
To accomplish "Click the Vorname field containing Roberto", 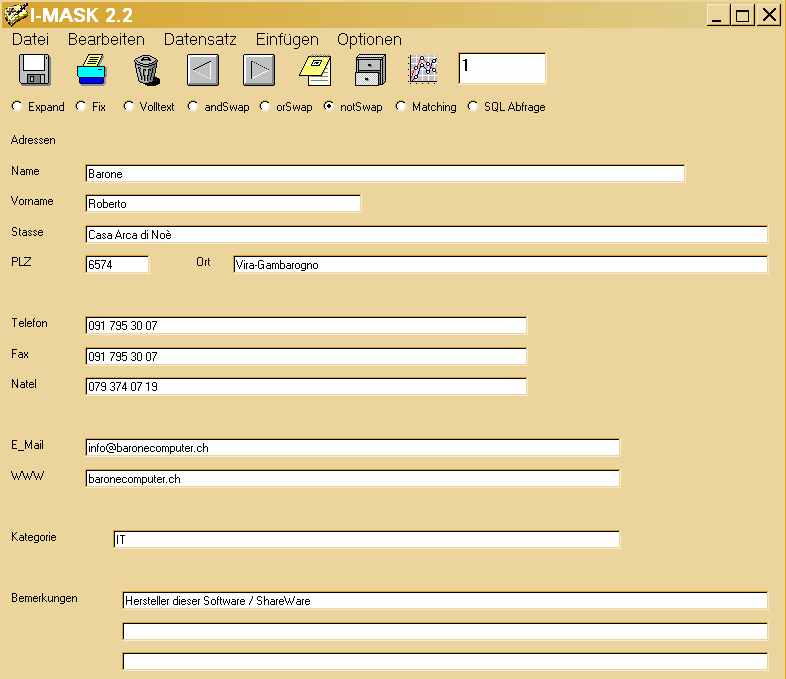I will click(223, 203).
